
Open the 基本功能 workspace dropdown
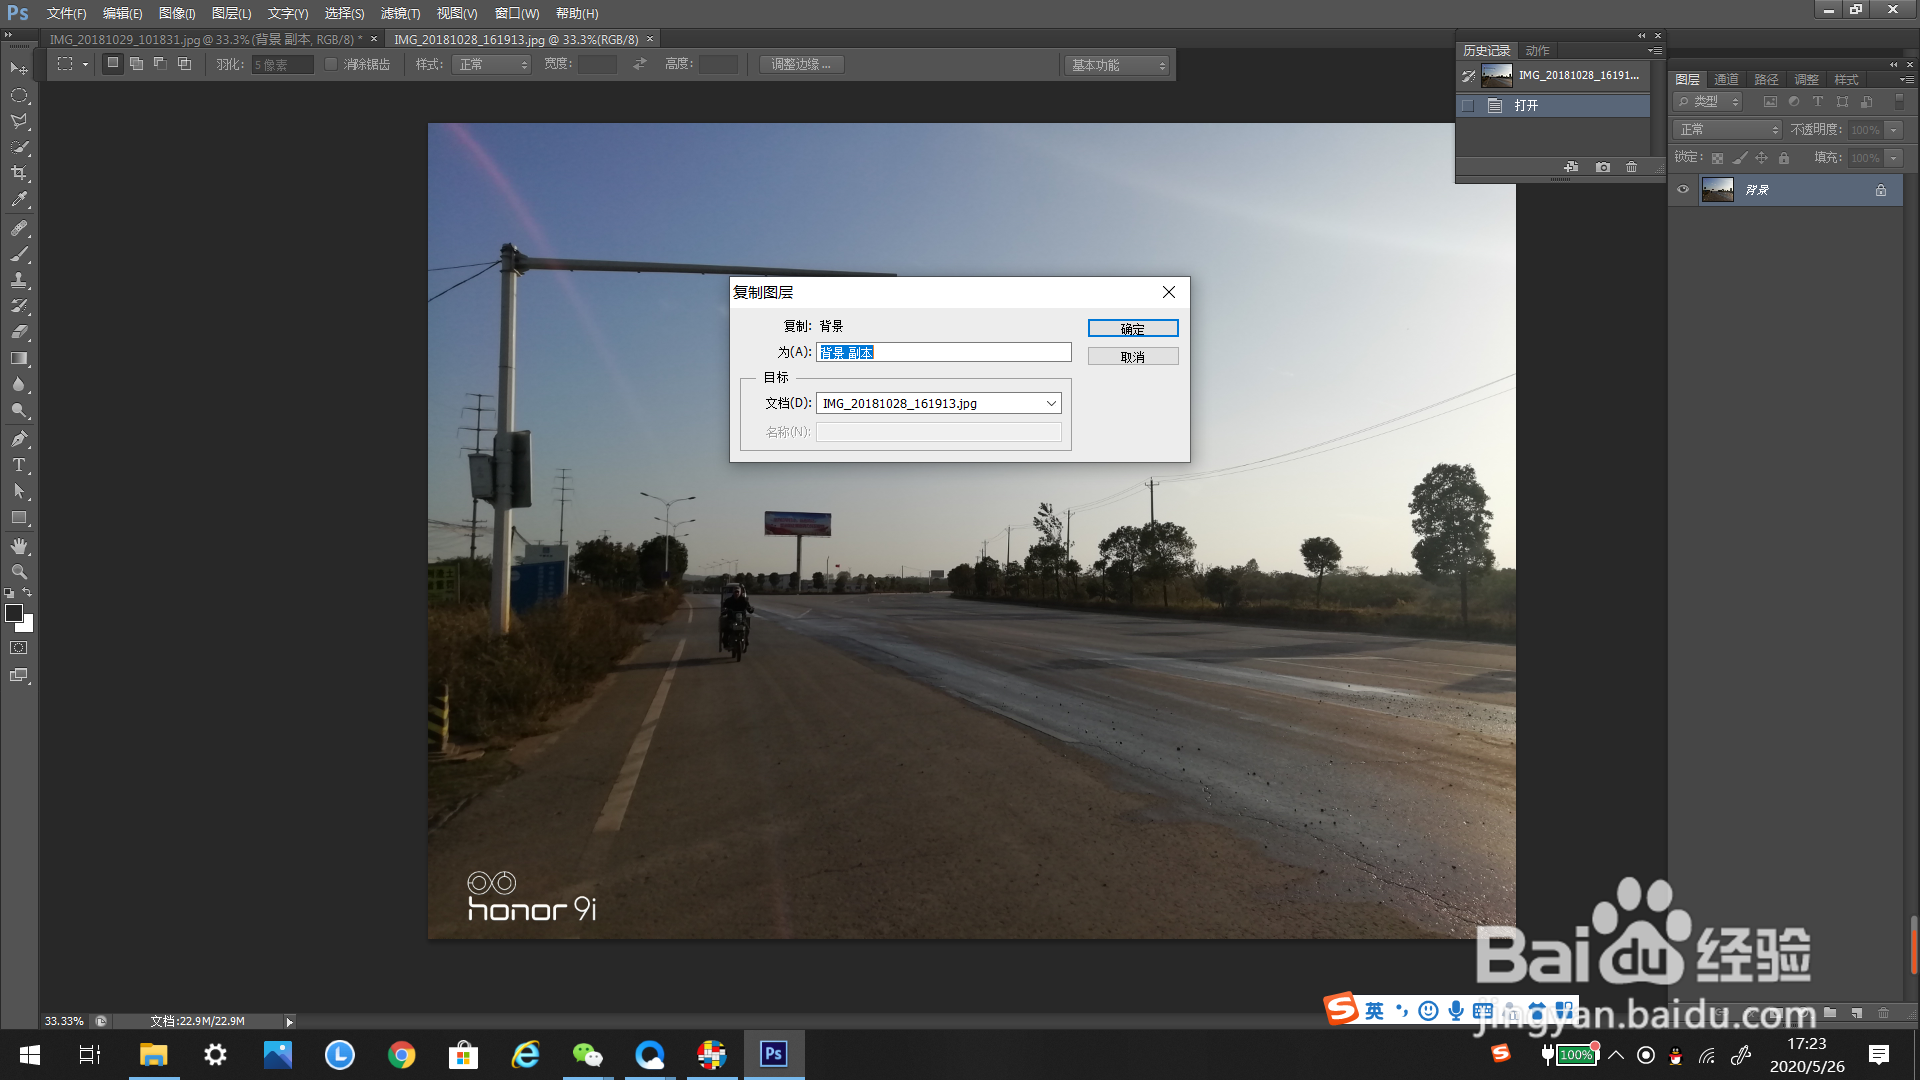click(1117, 65)
